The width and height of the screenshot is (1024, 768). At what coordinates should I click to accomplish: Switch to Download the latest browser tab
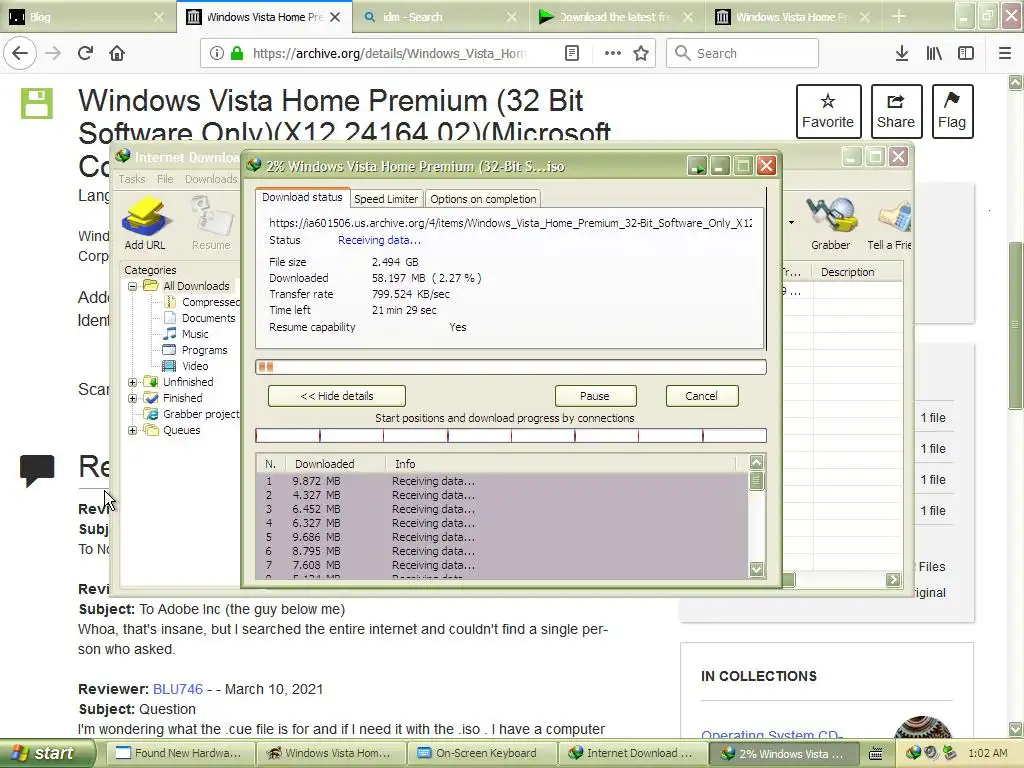[x=616, y=16]
